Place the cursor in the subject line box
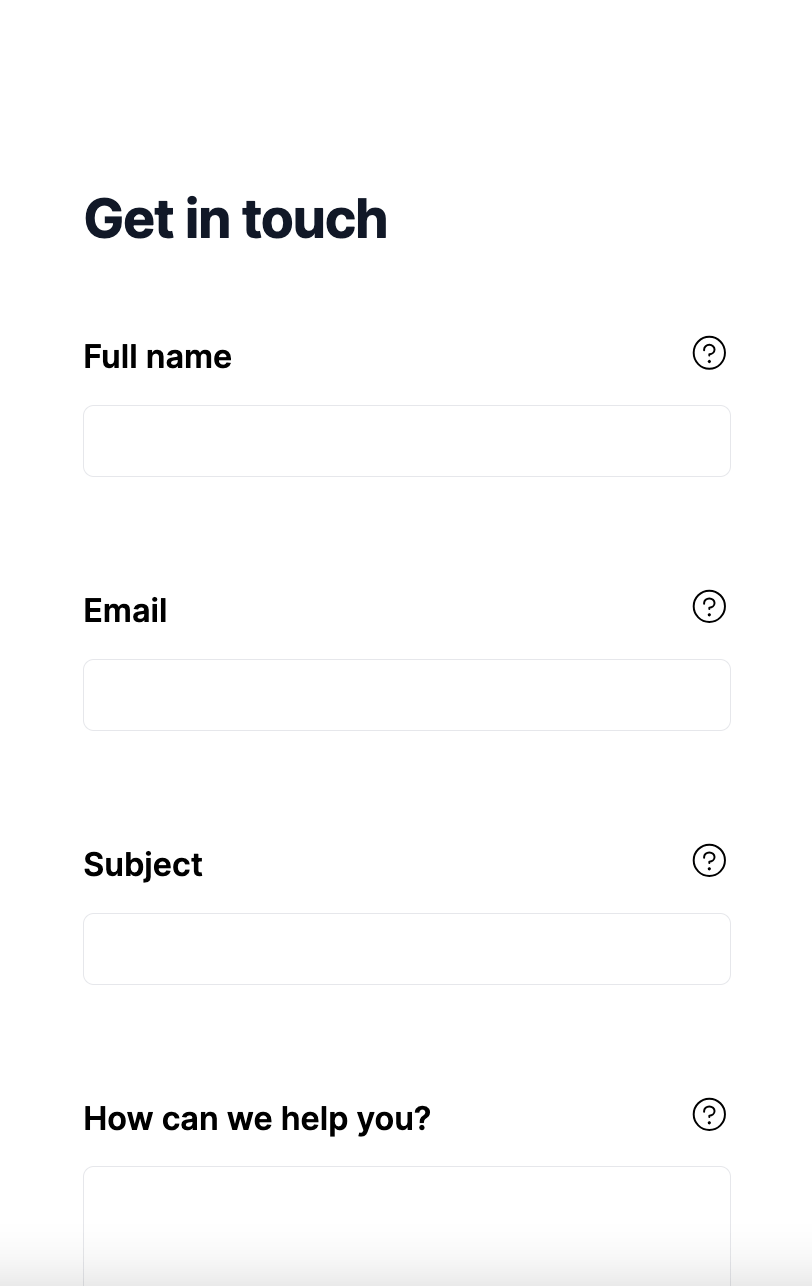The height and width of the screenshot is (1286, 812). (407, 949)
